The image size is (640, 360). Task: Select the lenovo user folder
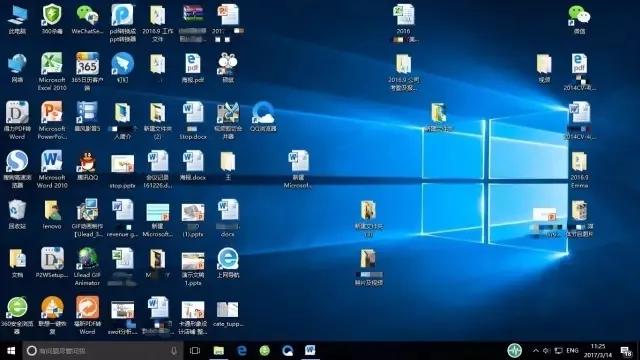tap(52, 214)
